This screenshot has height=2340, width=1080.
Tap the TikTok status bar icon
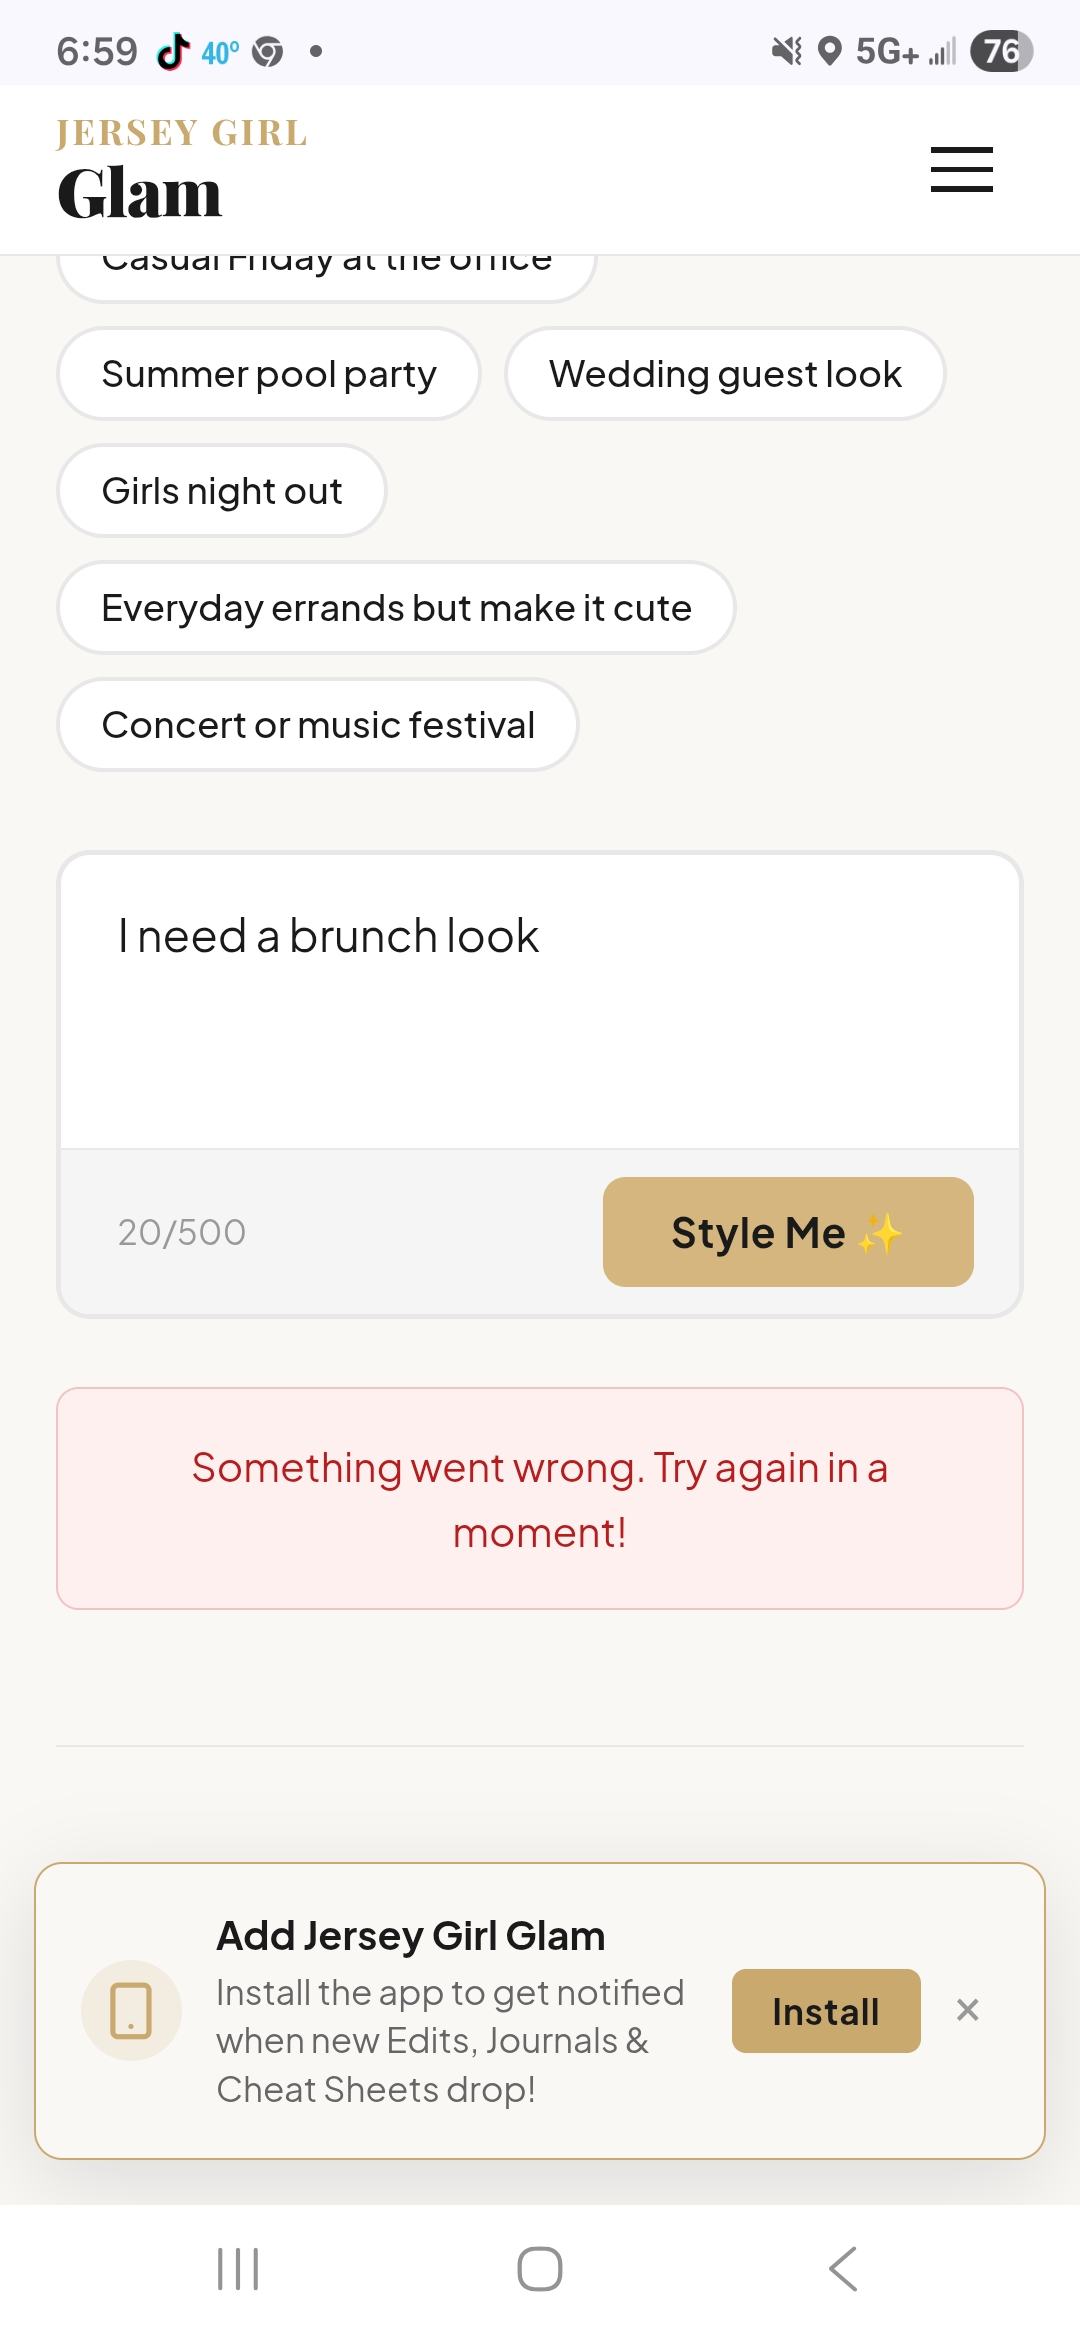pyautogui.click(x=173, y=51)
